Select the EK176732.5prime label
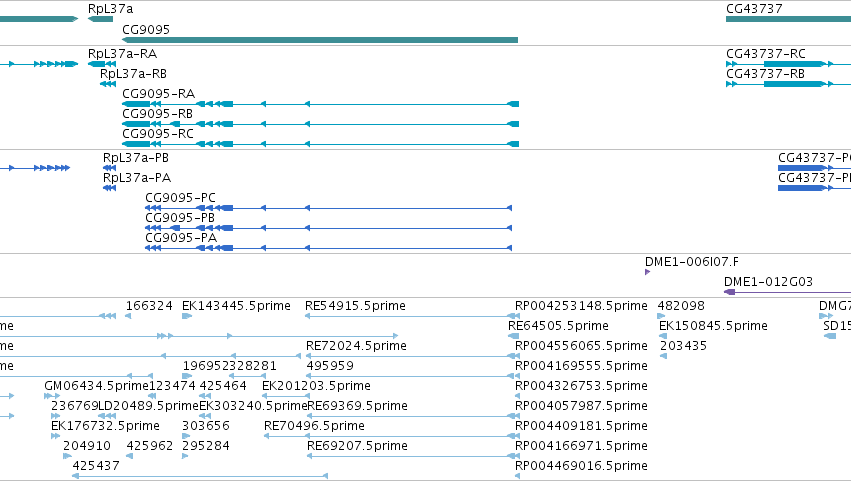This screenshot has width=851, height=481. 105,426
